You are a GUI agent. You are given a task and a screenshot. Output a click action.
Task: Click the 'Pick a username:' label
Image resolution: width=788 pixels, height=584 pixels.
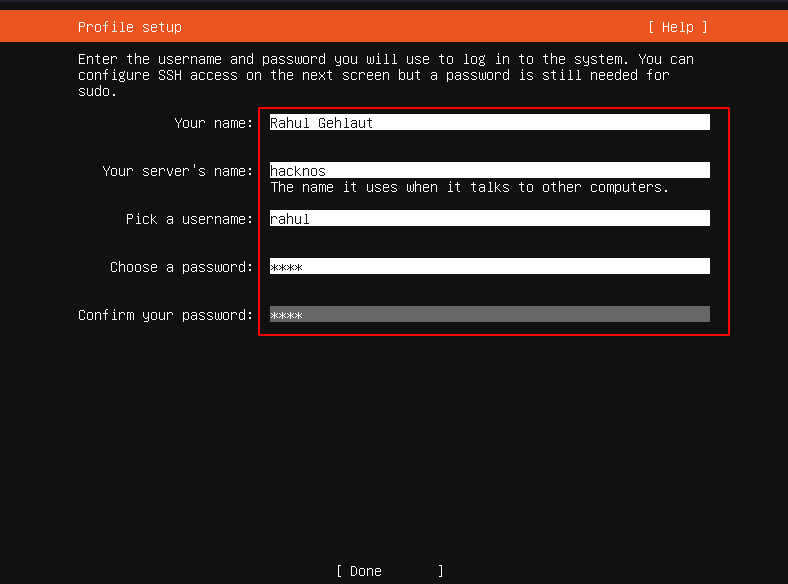point(189,219)
